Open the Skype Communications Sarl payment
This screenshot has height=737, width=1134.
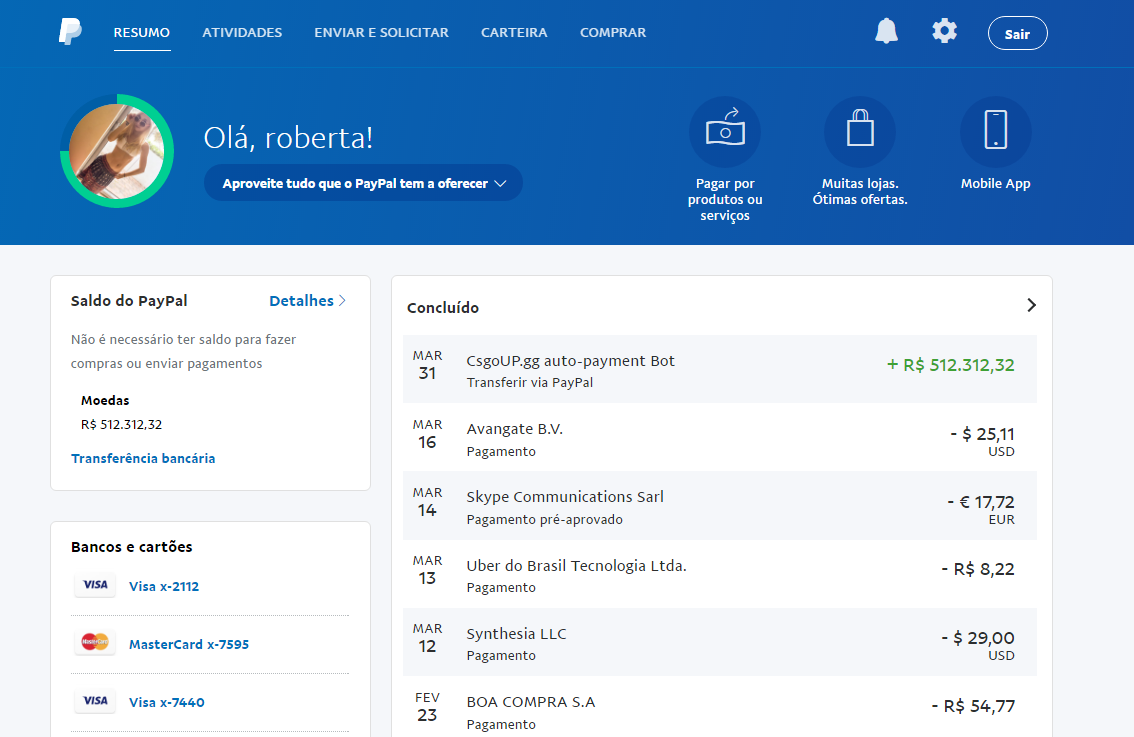pyautogui.click(x=720, y=506)
